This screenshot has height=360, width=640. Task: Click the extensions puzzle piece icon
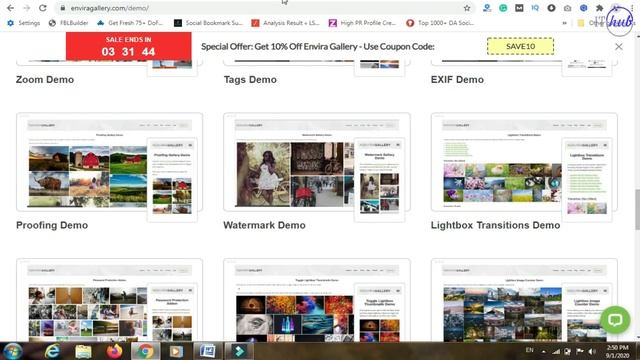click(x=600, y=8)
